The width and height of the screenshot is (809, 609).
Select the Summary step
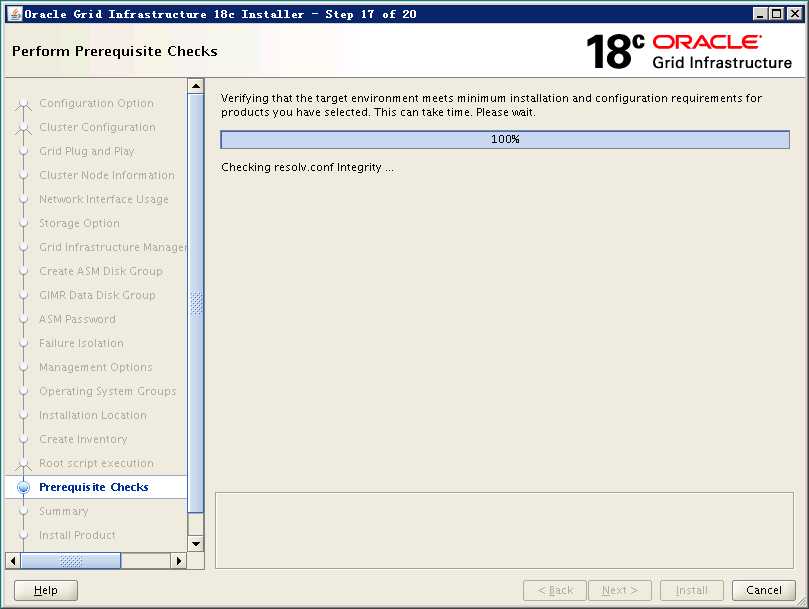64,511
